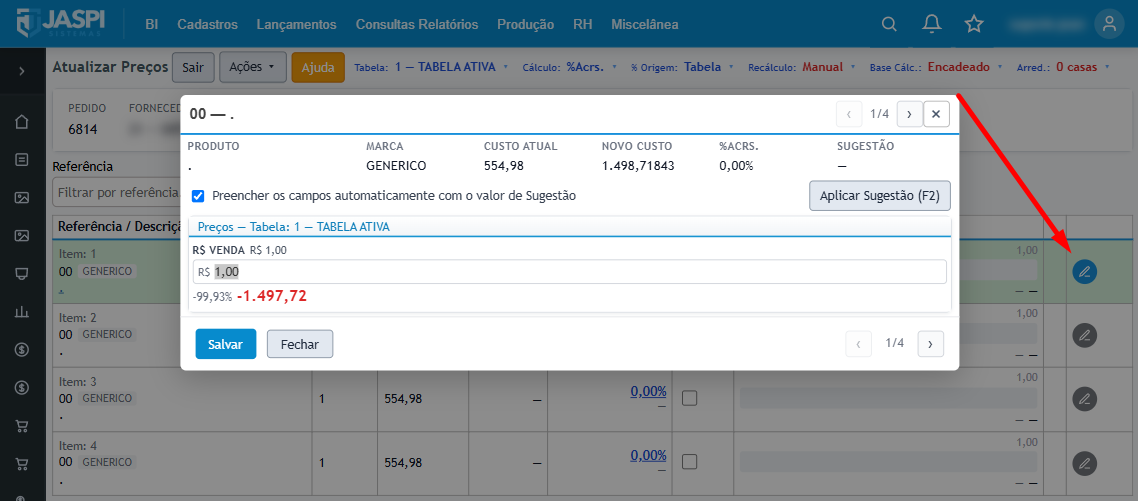Open the Produção menu

(525, 24)
